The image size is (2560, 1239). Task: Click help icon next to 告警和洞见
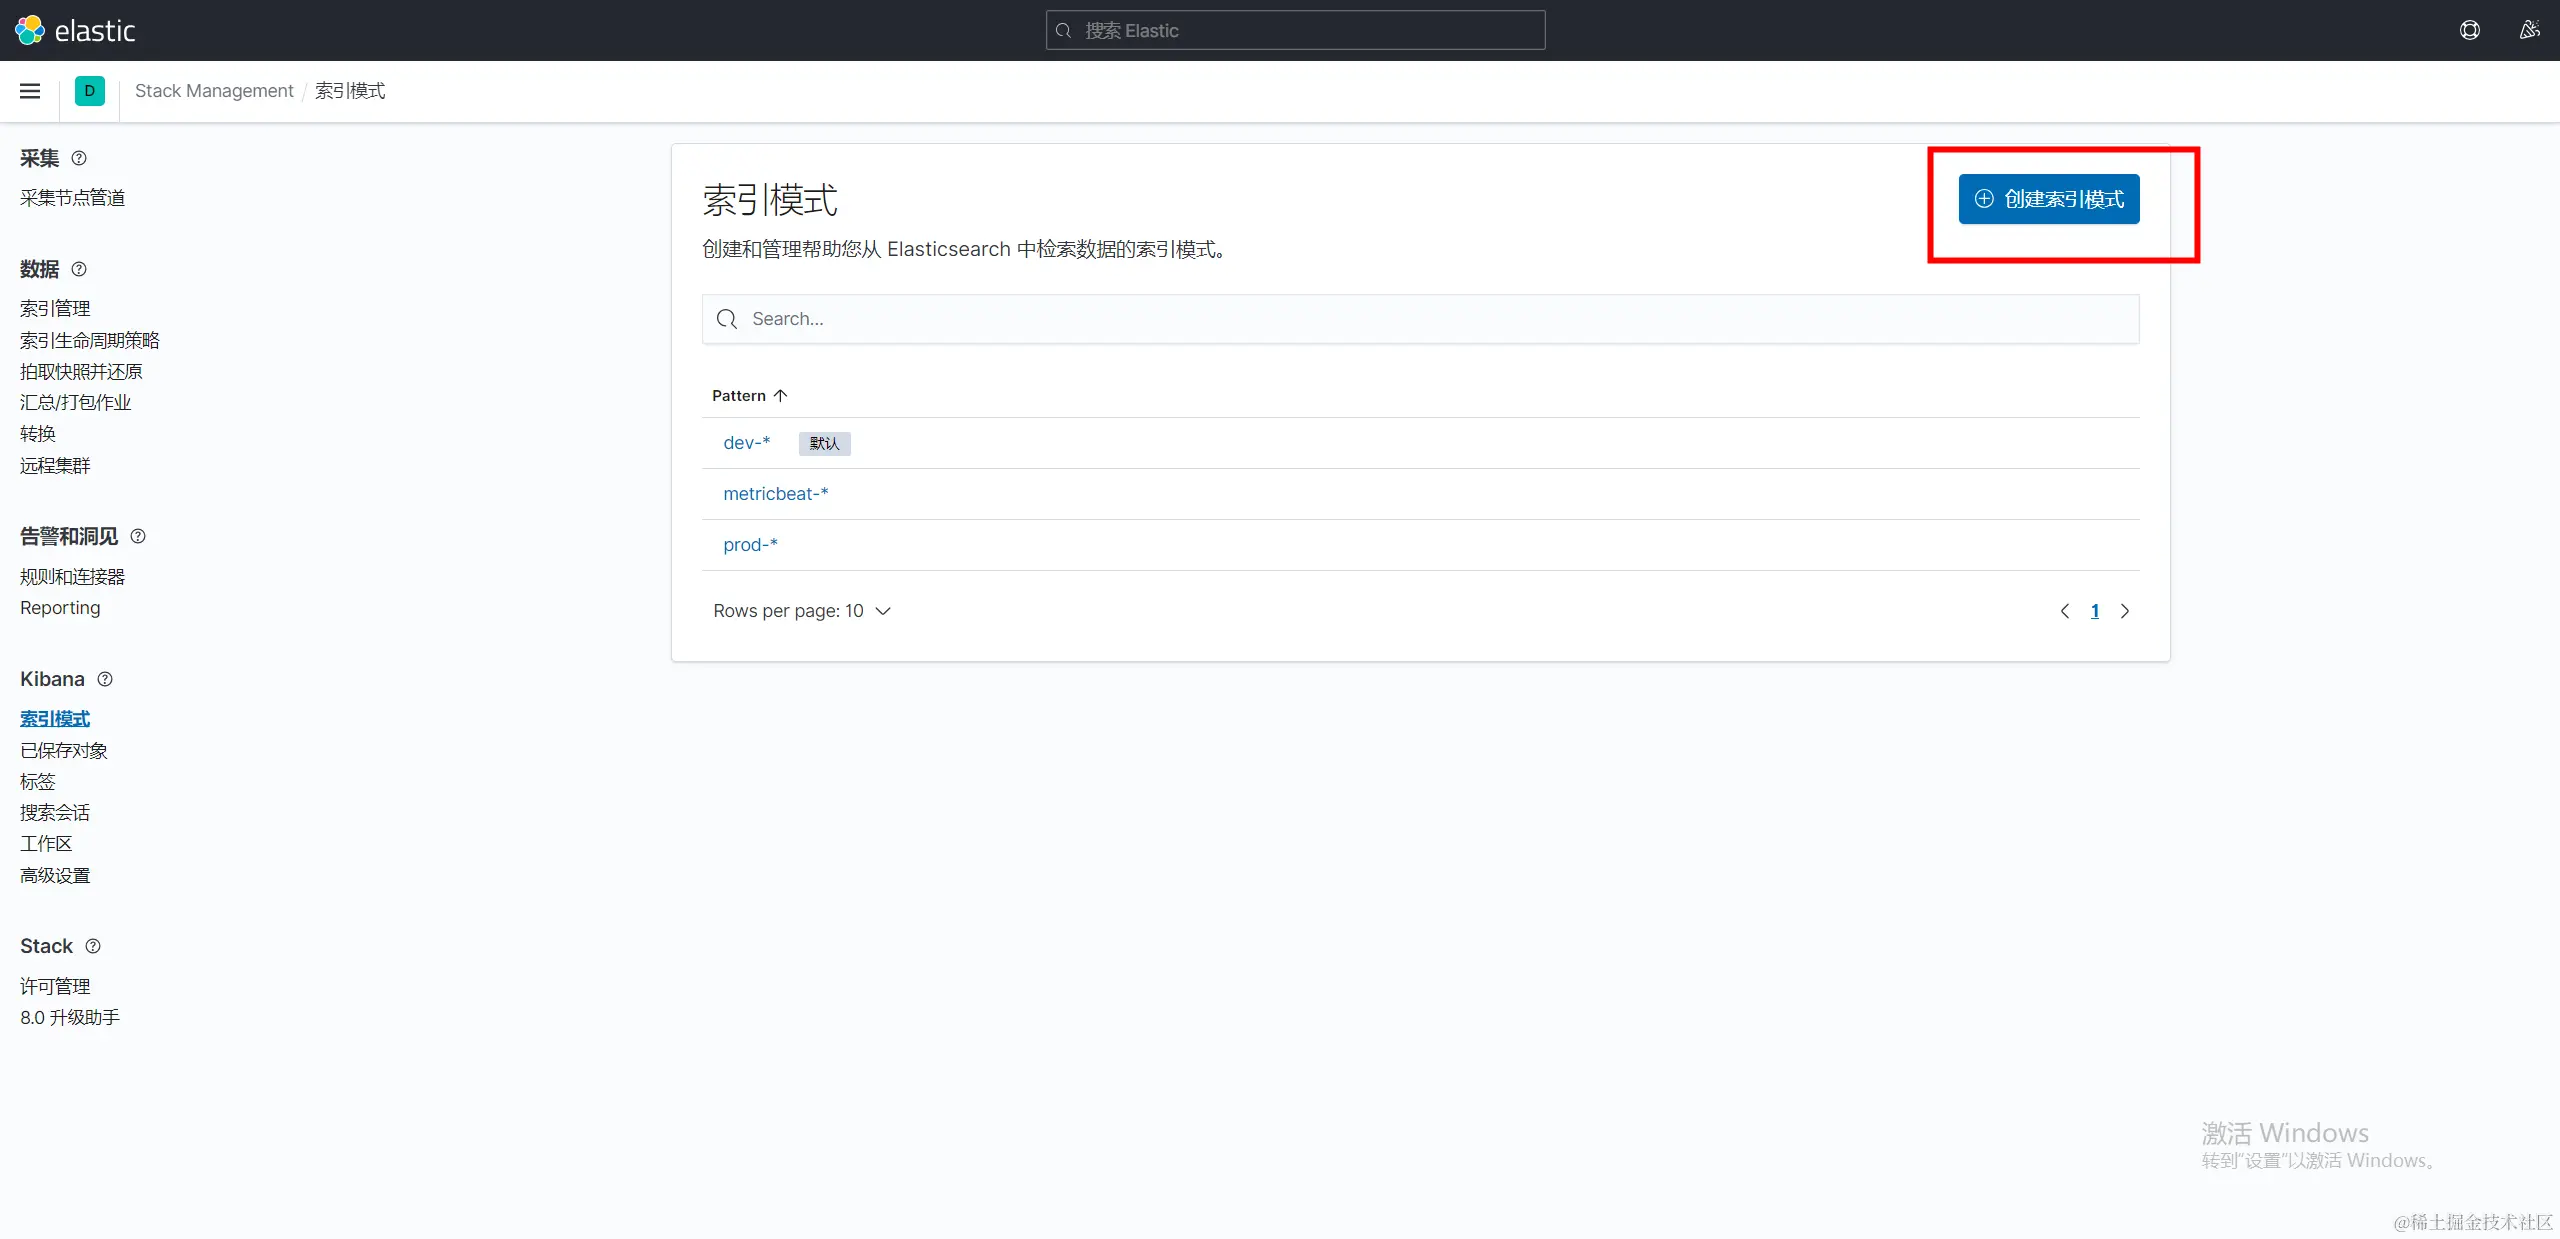point(138,536)
